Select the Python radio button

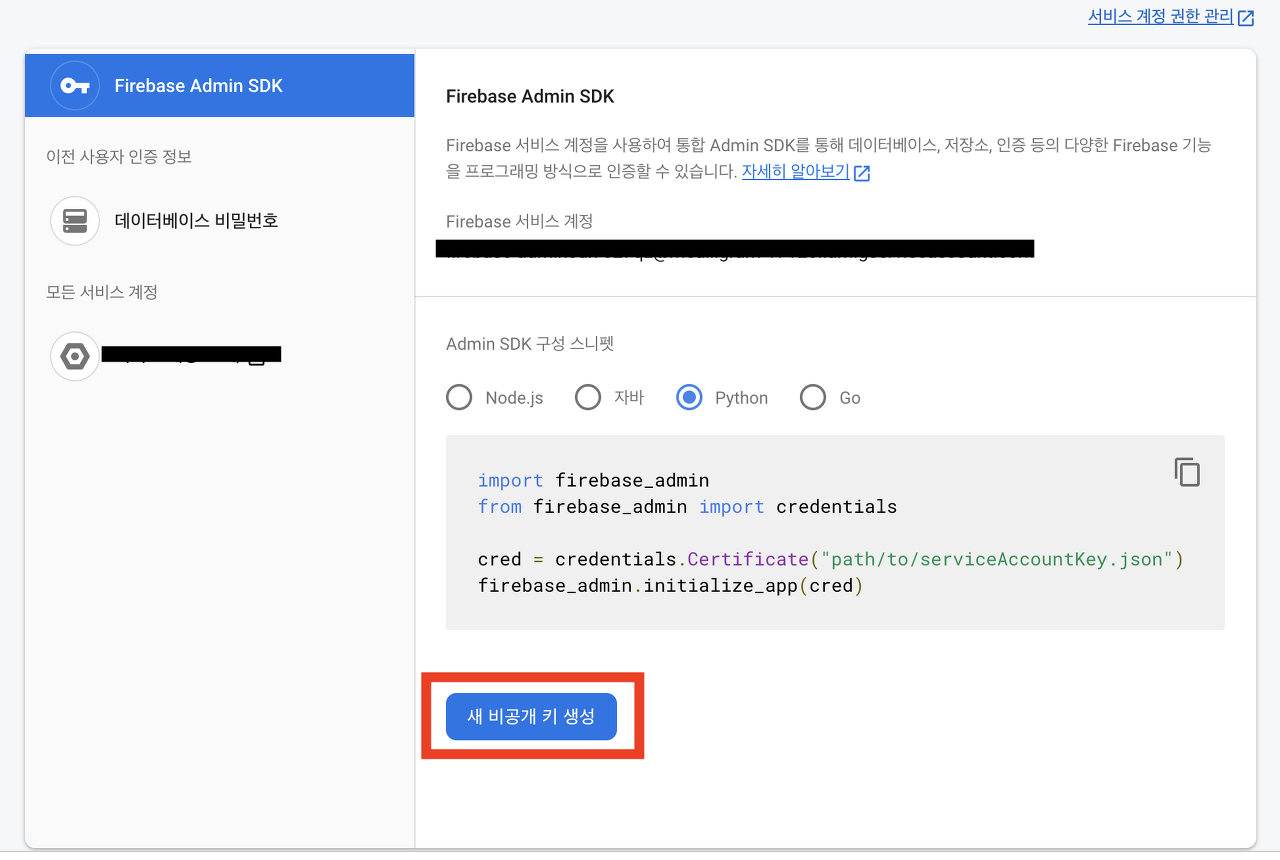[689, 398]
